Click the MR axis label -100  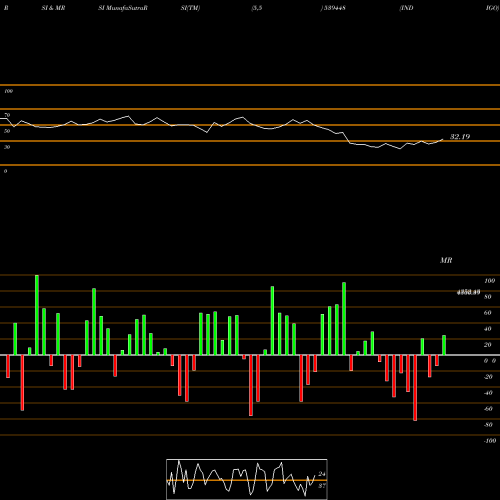point(490,441)
